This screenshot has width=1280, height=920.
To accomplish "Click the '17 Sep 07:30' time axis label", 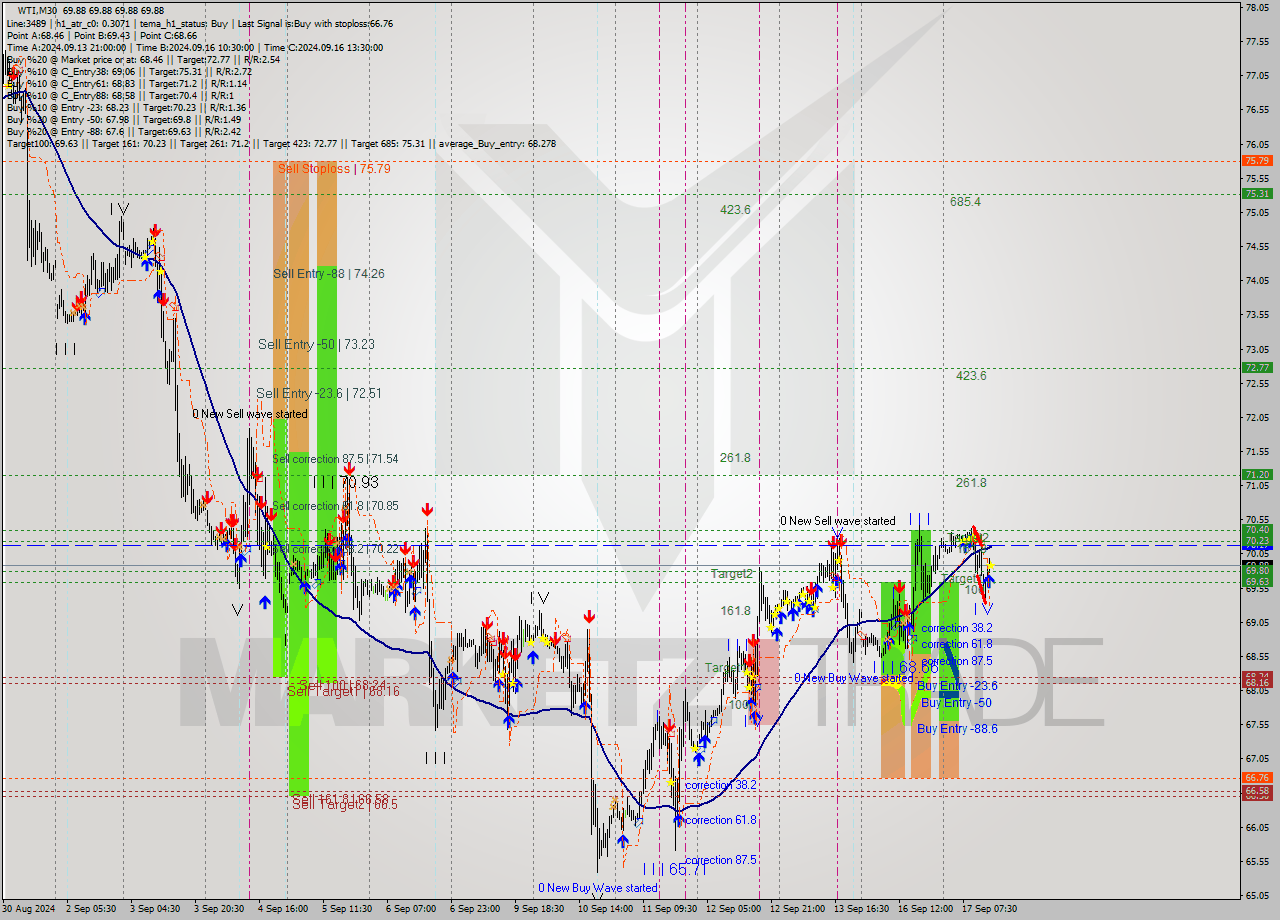I will pyautogui.click(x=989, y=909).
